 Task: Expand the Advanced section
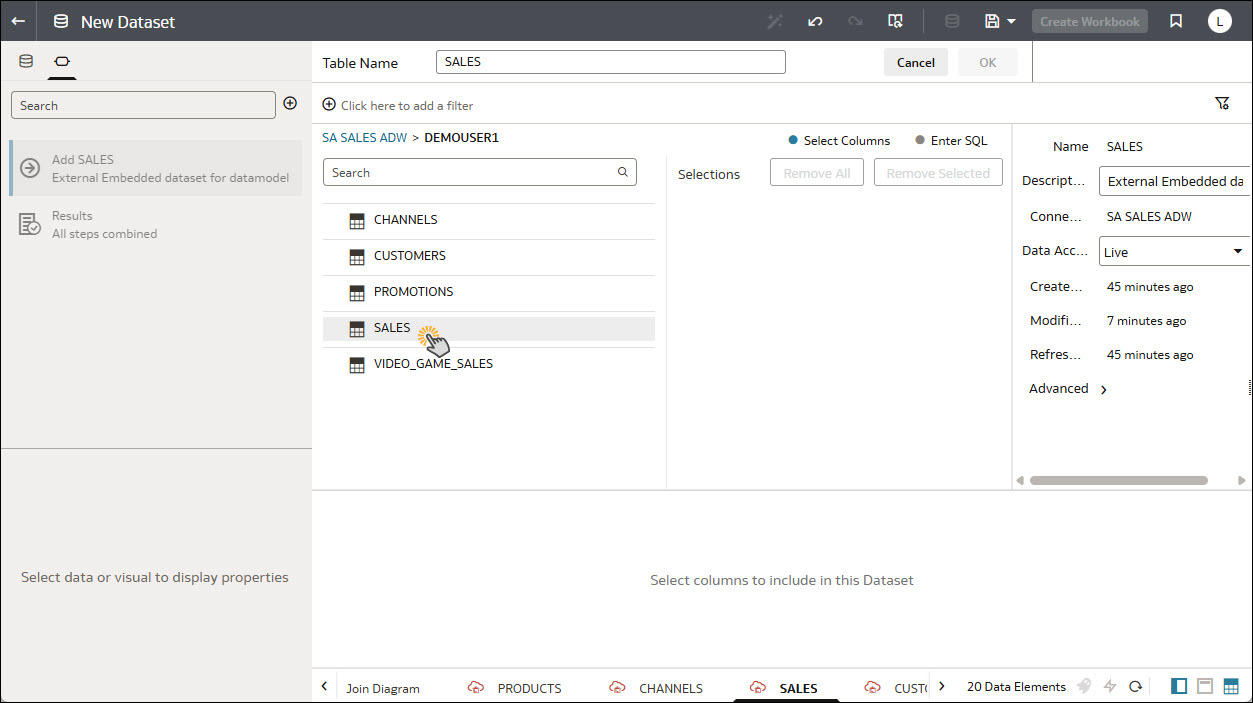[1068, 389]
